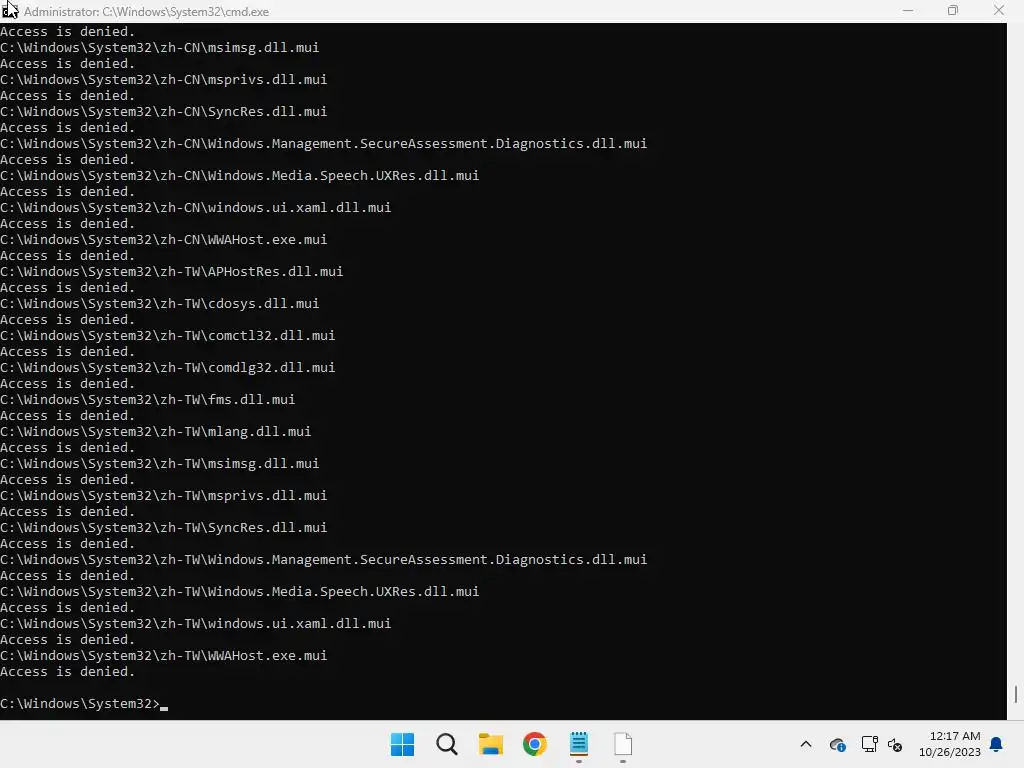Screen dimensions: 1024x768
Task: Switch to the Notepad taskbar app
Action: tap(579, 744)
